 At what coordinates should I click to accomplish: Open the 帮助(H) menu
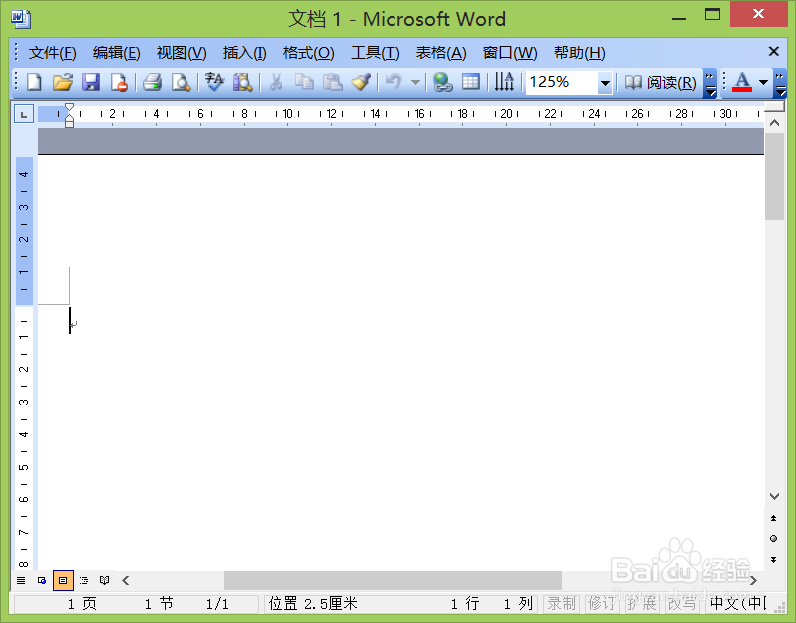click(579, 53)
